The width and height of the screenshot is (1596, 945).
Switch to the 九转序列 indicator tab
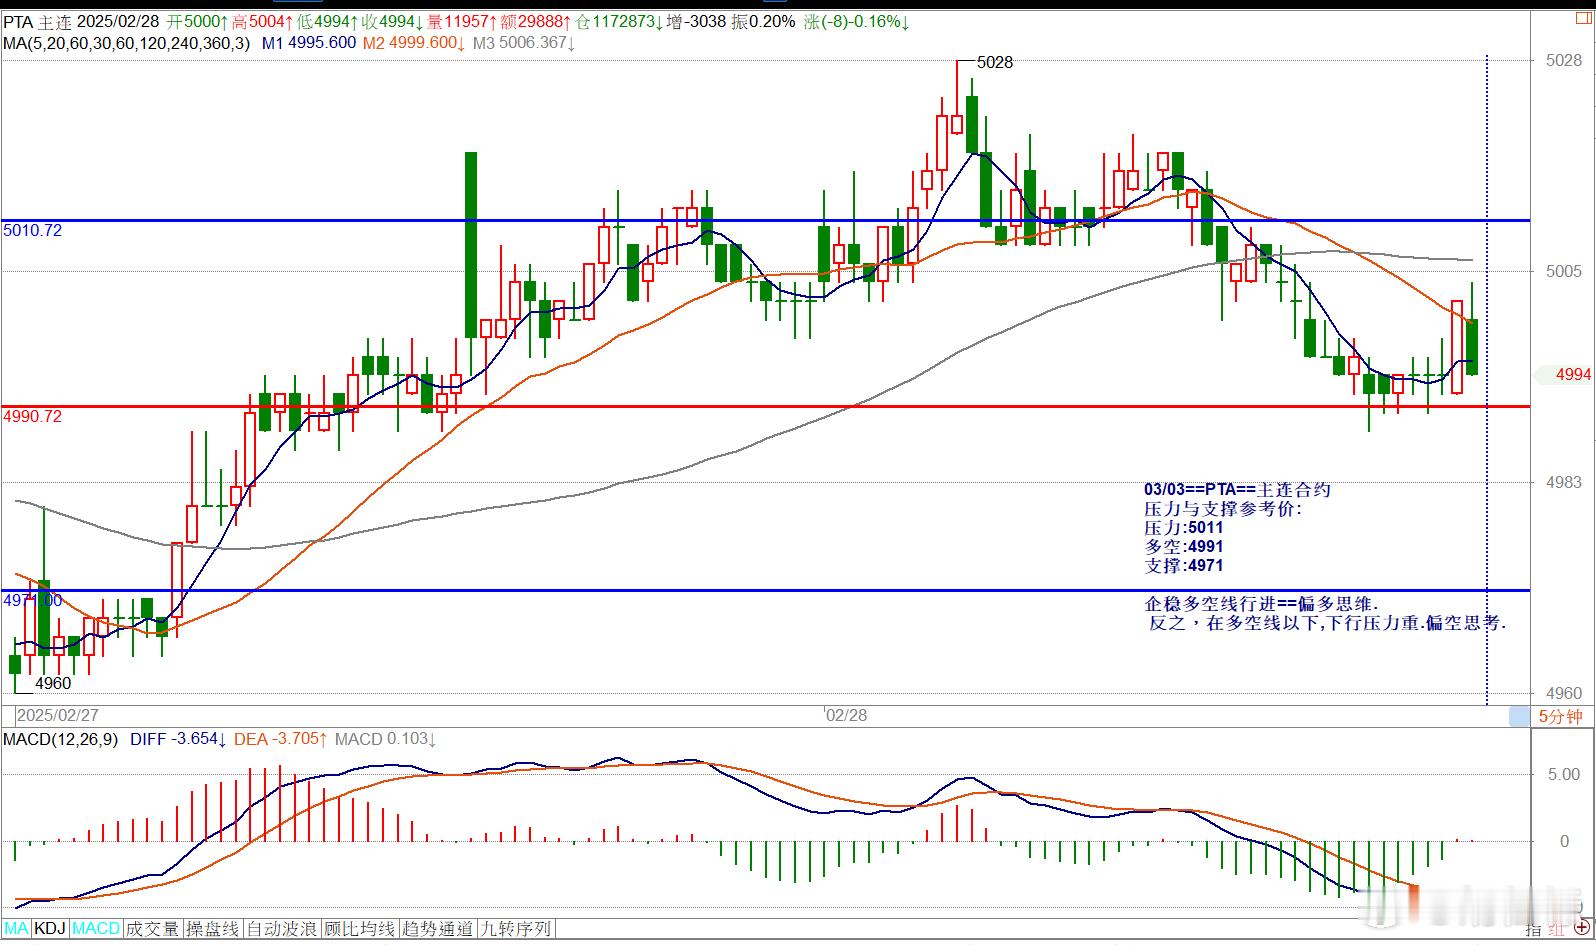point(516,929)
